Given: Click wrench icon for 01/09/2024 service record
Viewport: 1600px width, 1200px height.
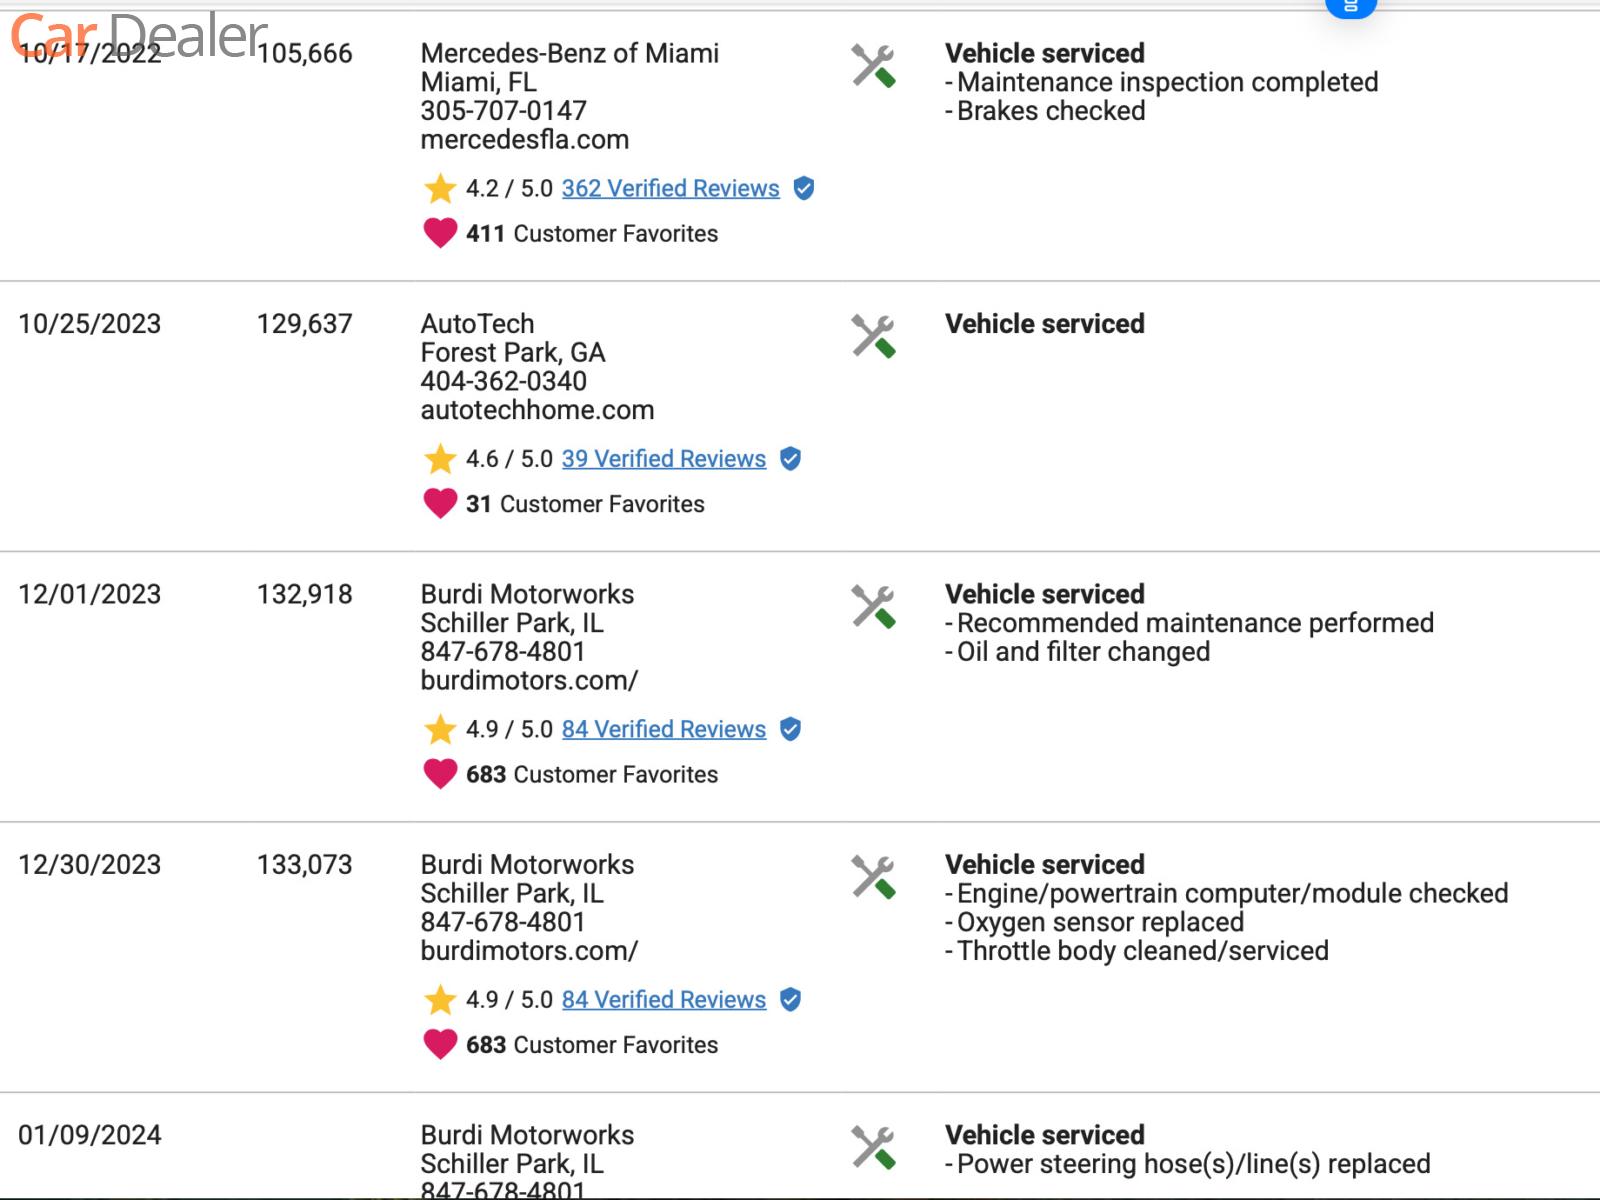Looking at the screenshot, I should coord(873,1147).
